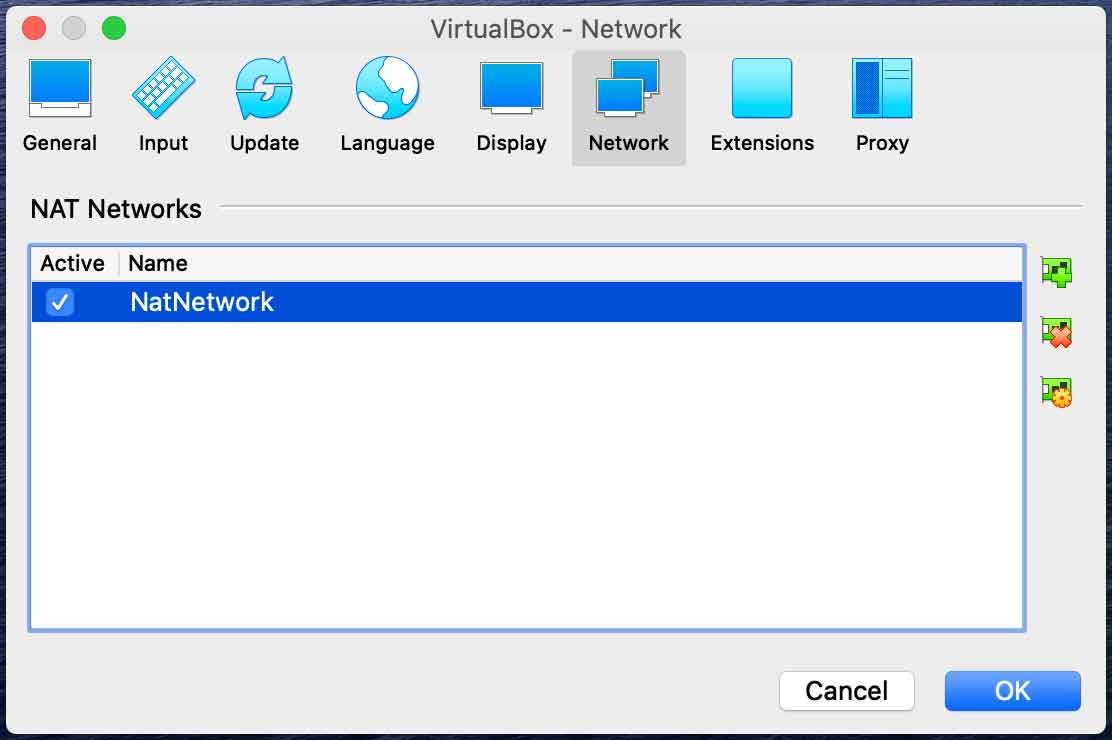Confirm changes with OK
The image size is (1112, 740).
point(1012,690)
